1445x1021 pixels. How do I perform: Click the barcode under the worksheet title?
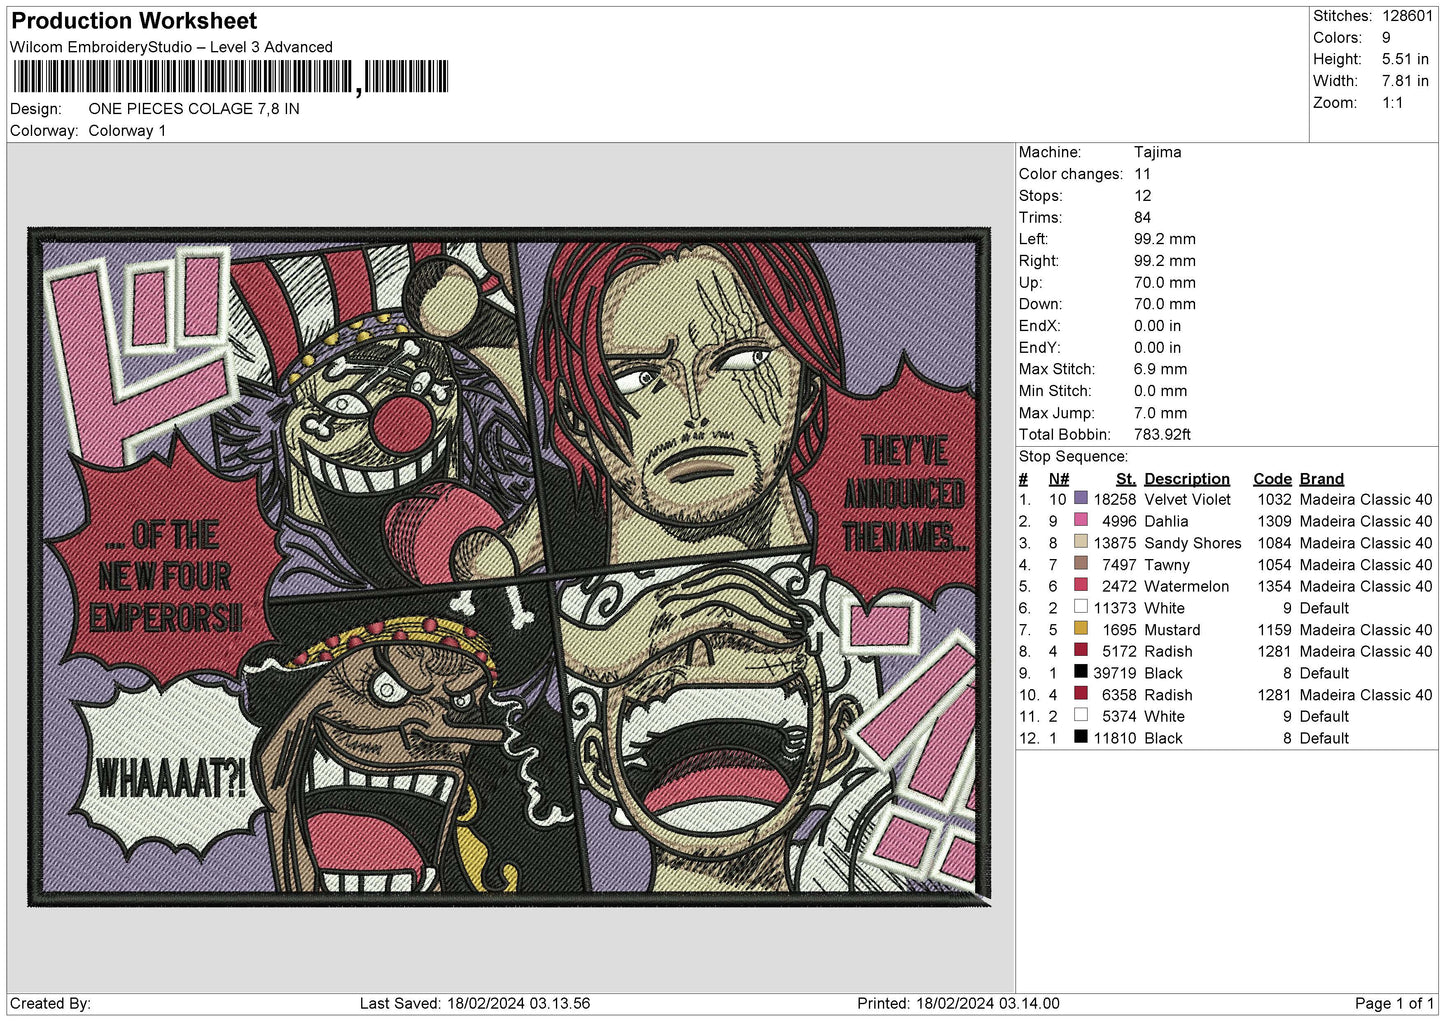click(230, 77)
